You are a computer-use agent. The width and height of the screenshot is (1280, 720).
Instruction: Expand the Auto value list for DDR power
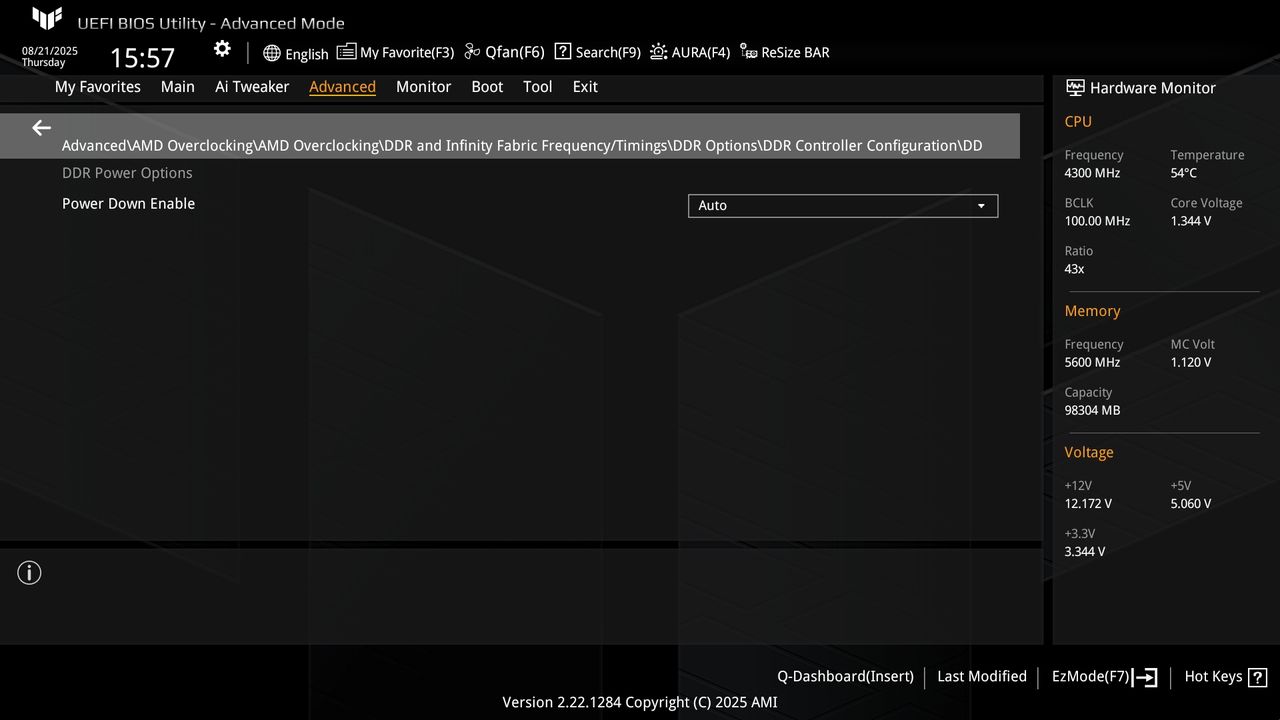pos(981,205)
